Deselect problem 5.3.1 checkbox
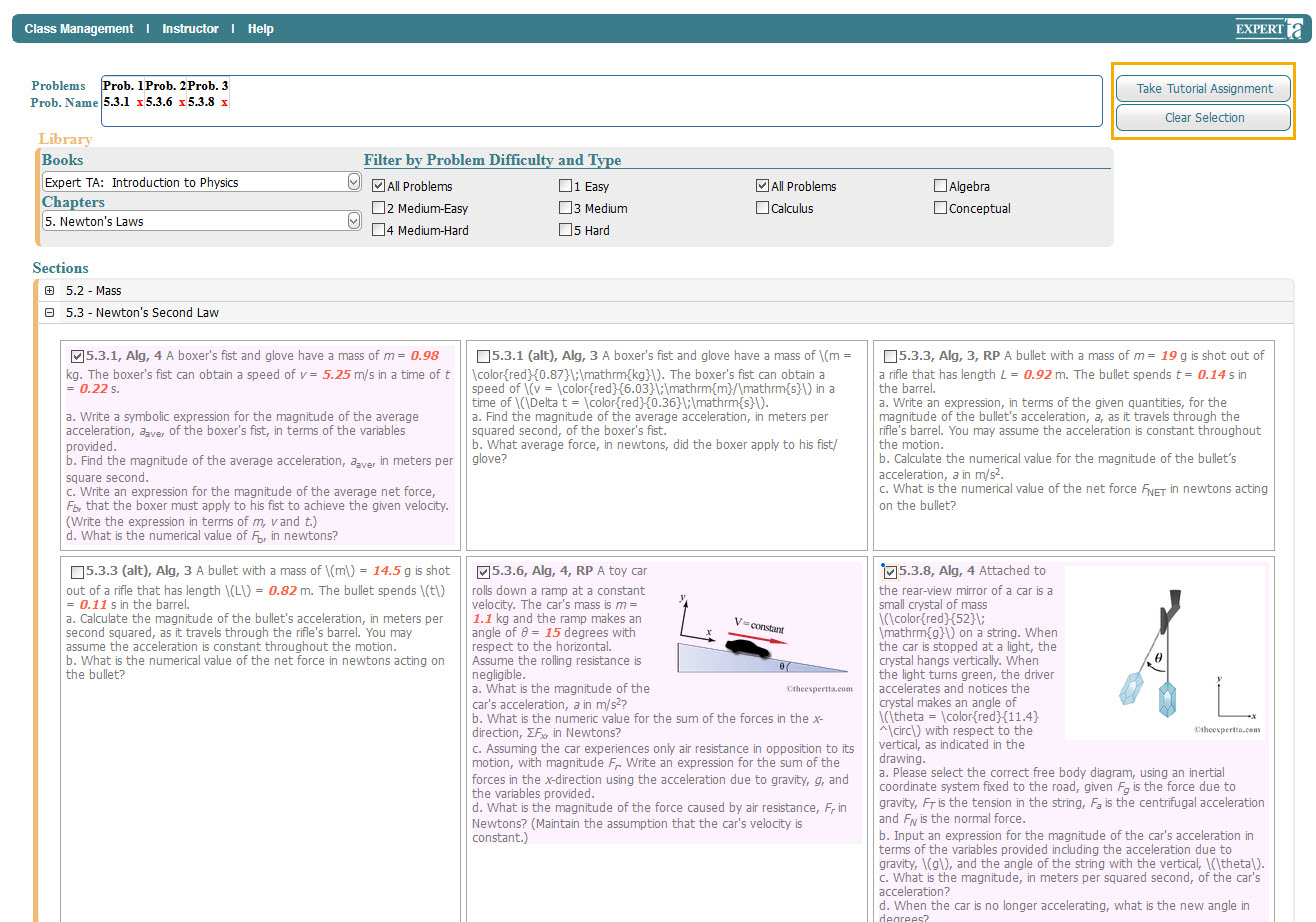1316x922 pixels. pyautogui.click(x=78, y=356)
